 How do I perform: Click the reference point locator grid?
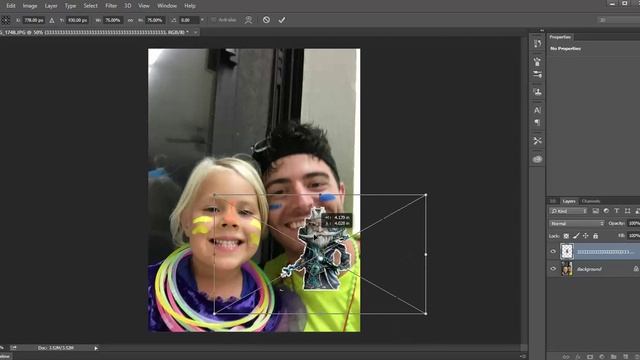[x=5, y=20]
